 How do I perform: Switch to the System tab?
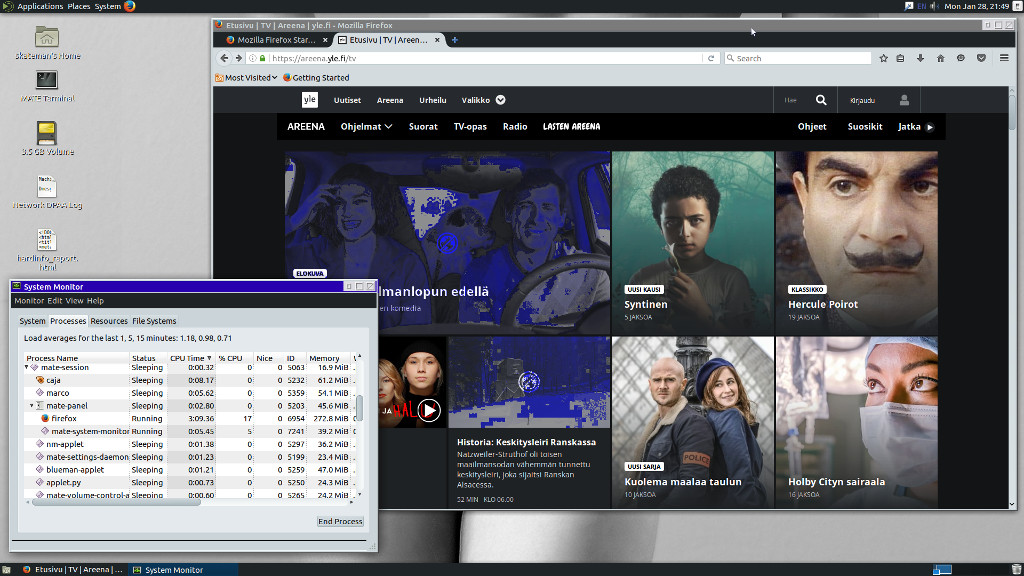pyautogui.click(x=32, y=321)
